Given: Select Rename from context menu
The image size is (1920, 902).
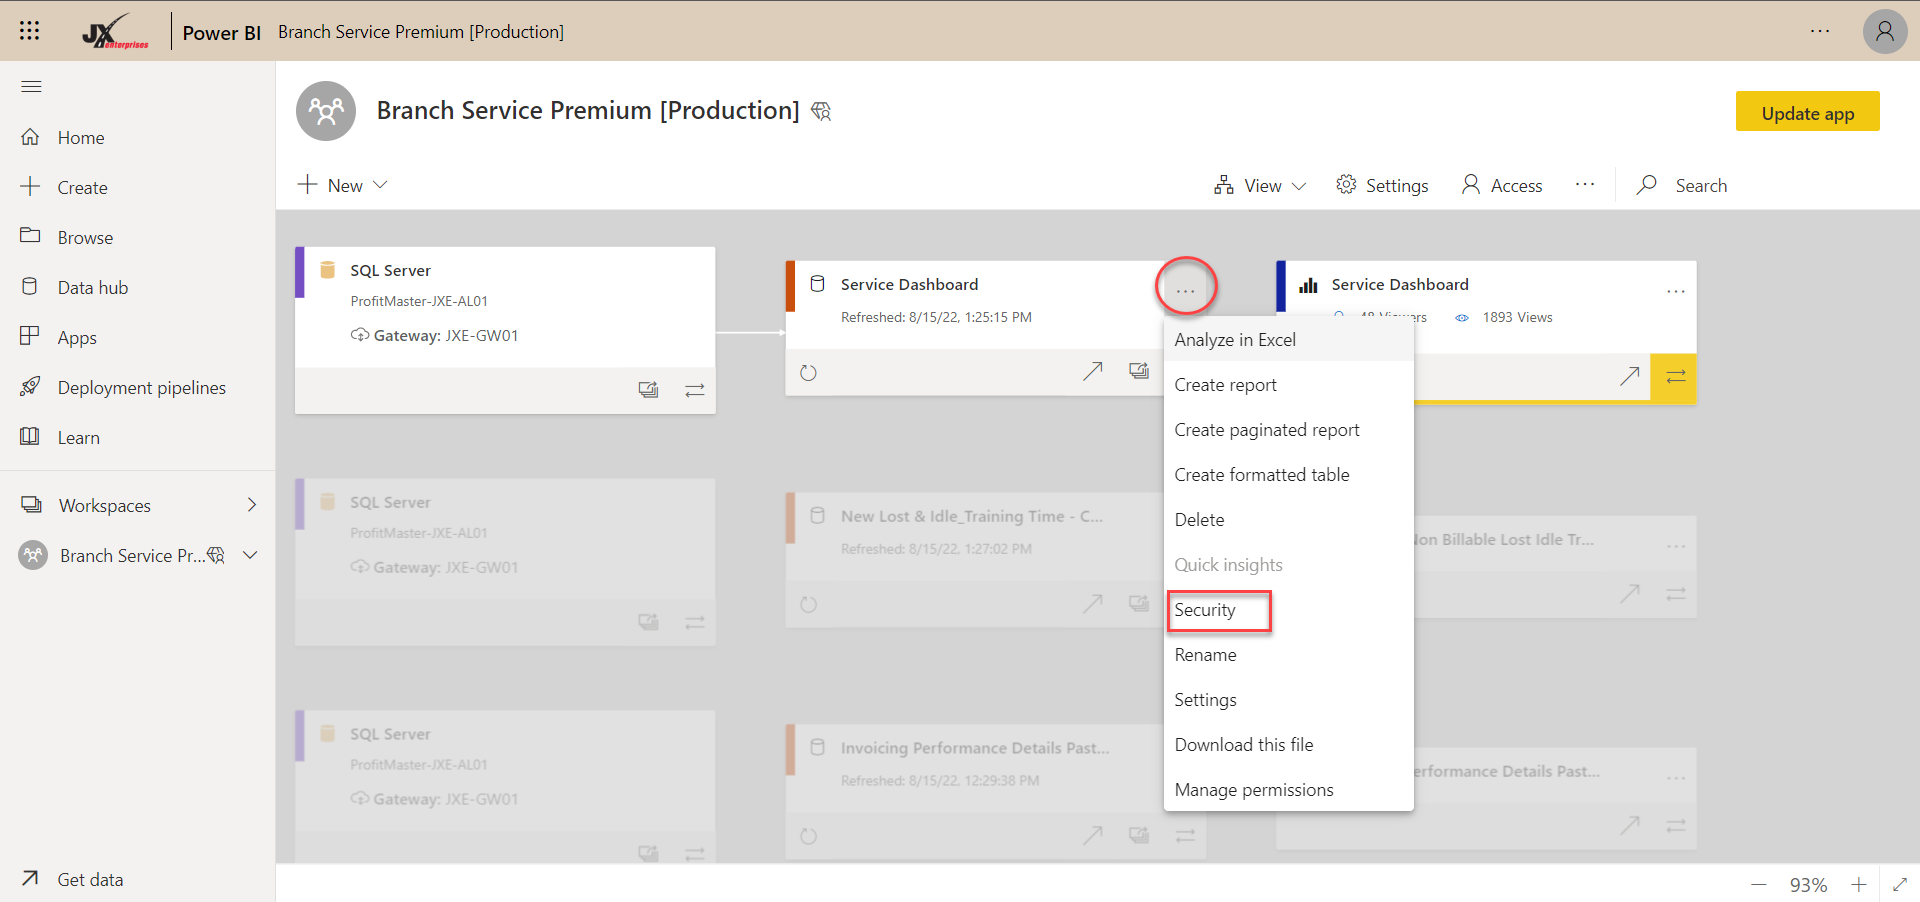Looking at the screenshot, I should 1289,655.
